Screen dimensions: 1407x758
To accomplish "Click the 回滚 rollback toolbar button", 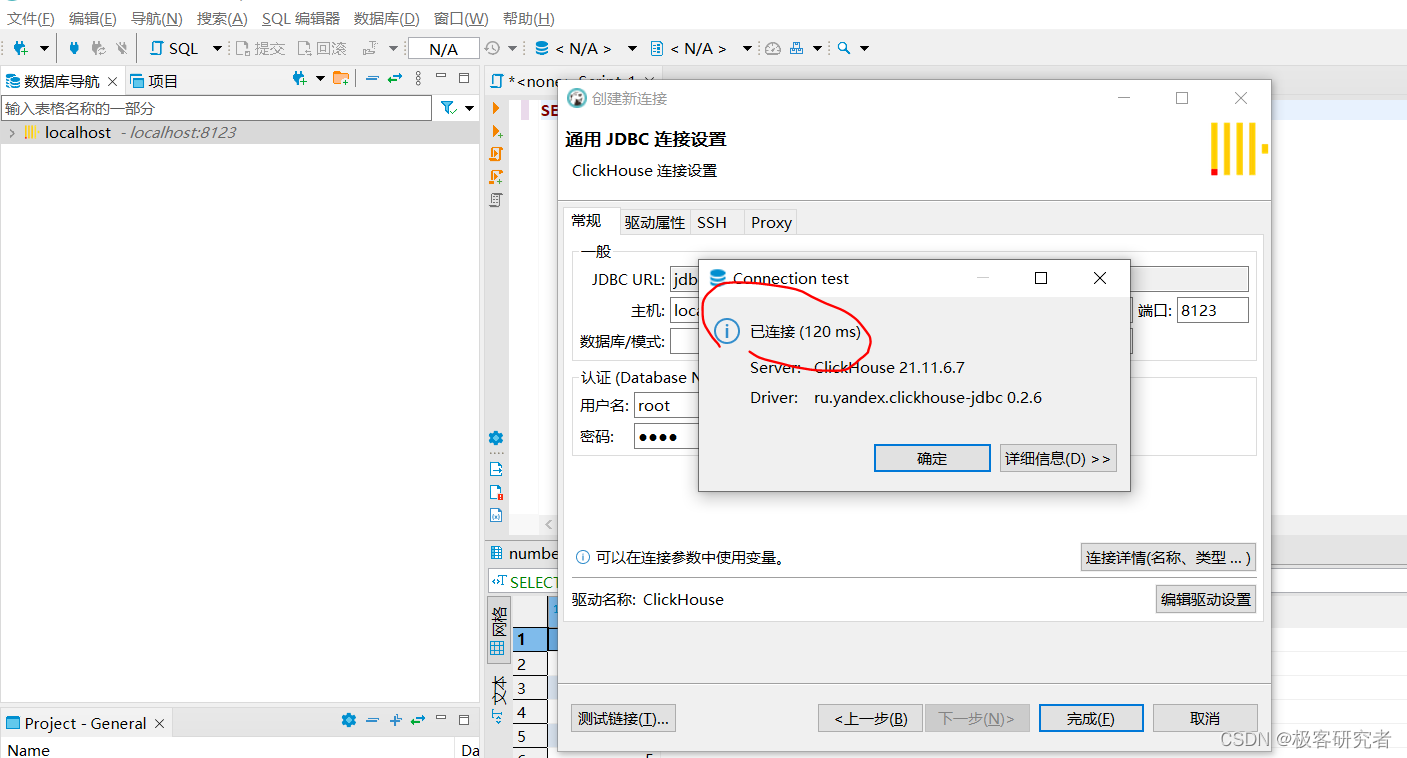I will click(322, 48).
